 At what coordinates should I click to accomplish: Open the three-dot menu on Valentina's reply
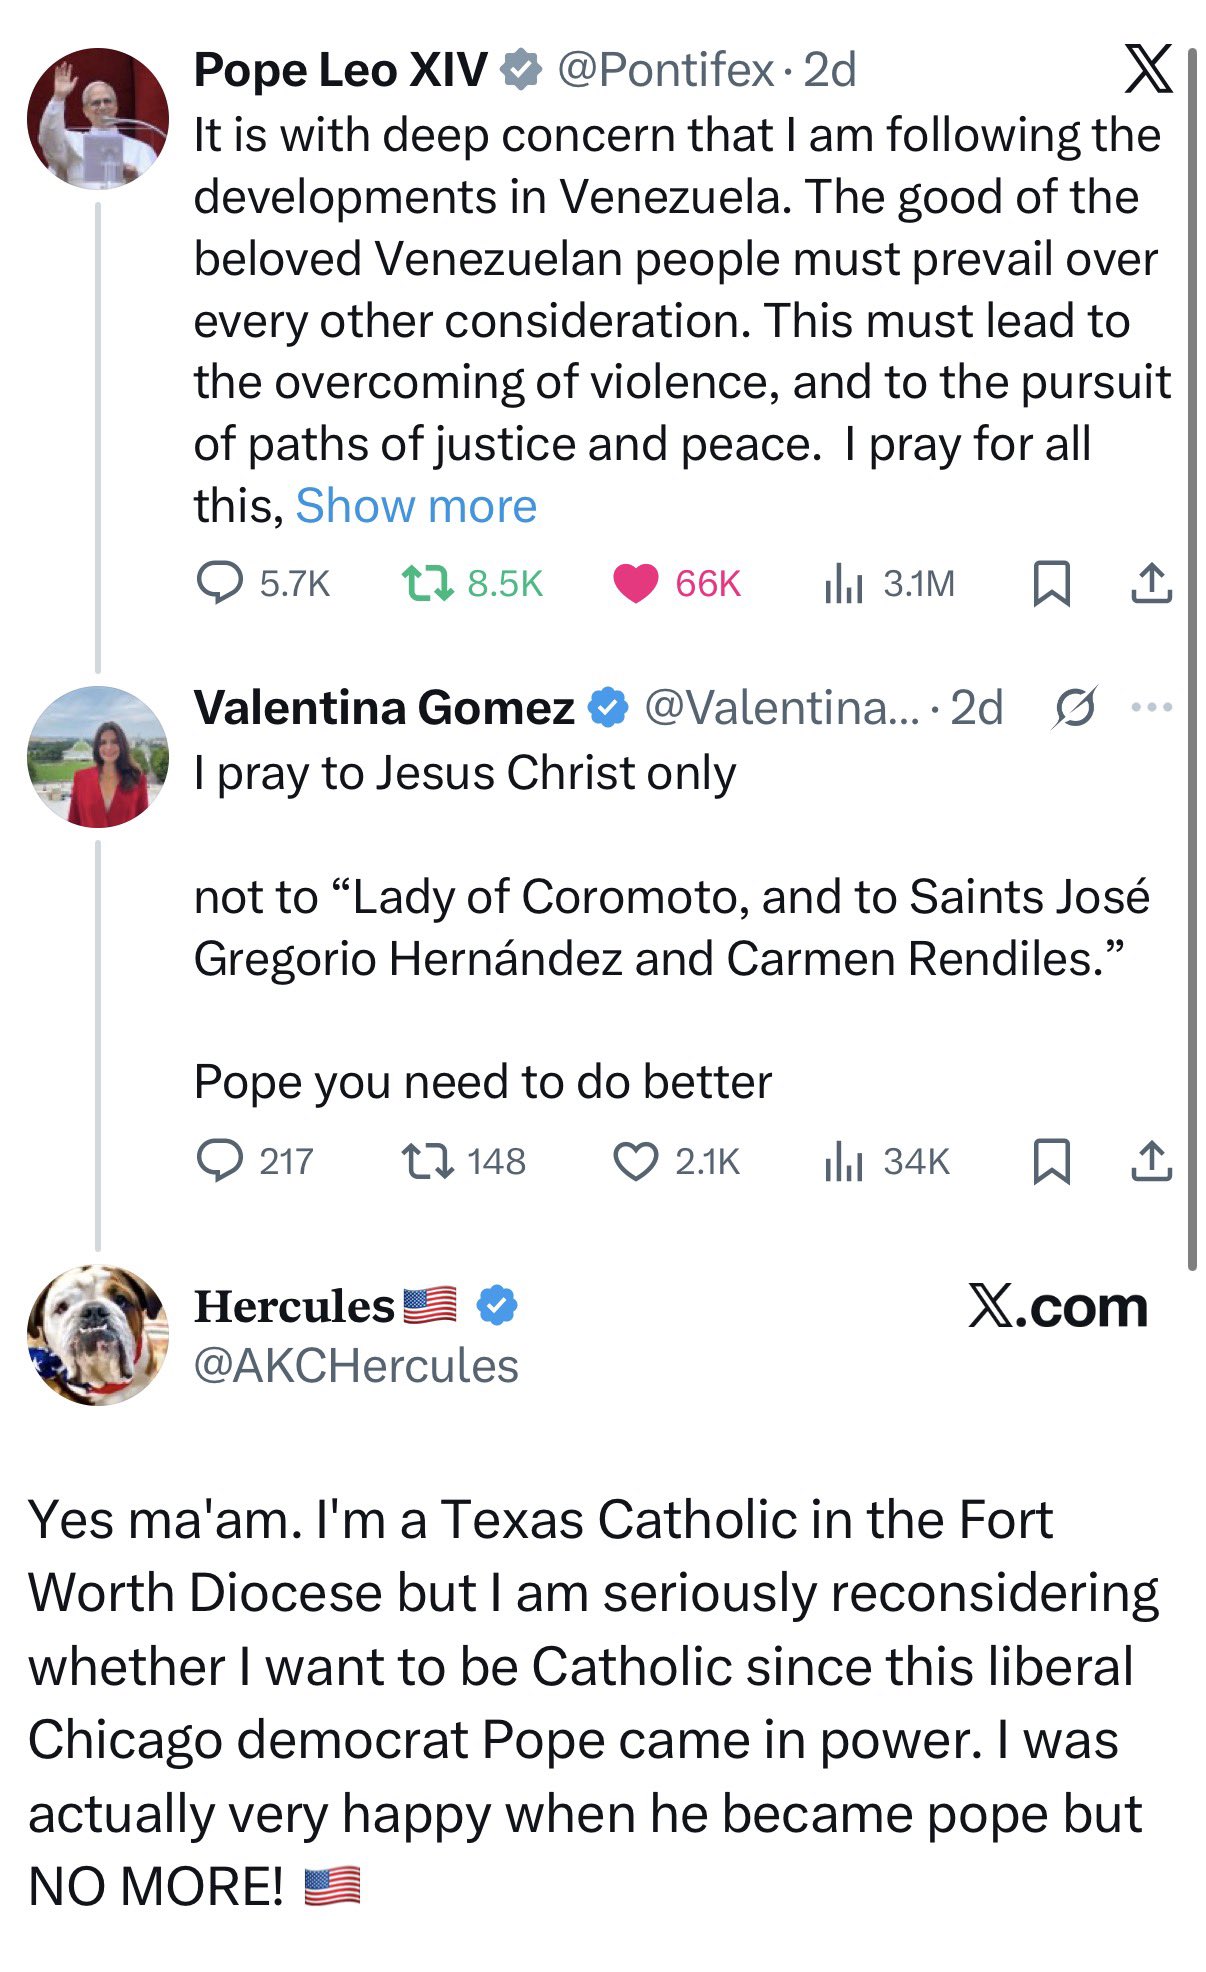(x=1151, y=708)
